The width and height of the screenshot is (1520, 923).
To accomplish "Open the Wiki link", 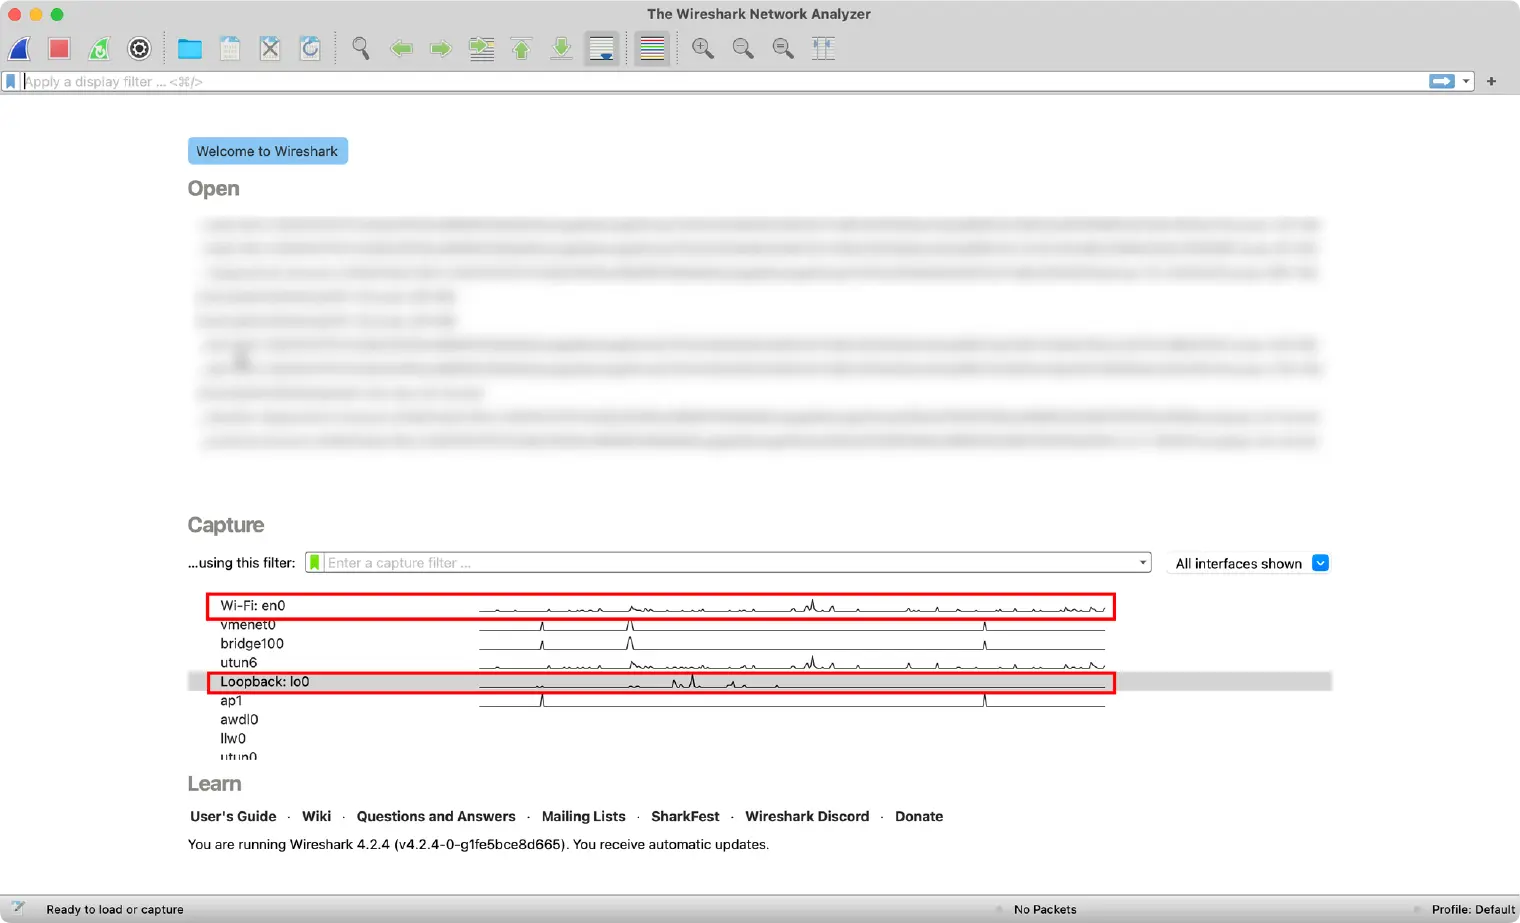I will coord(316,816).
